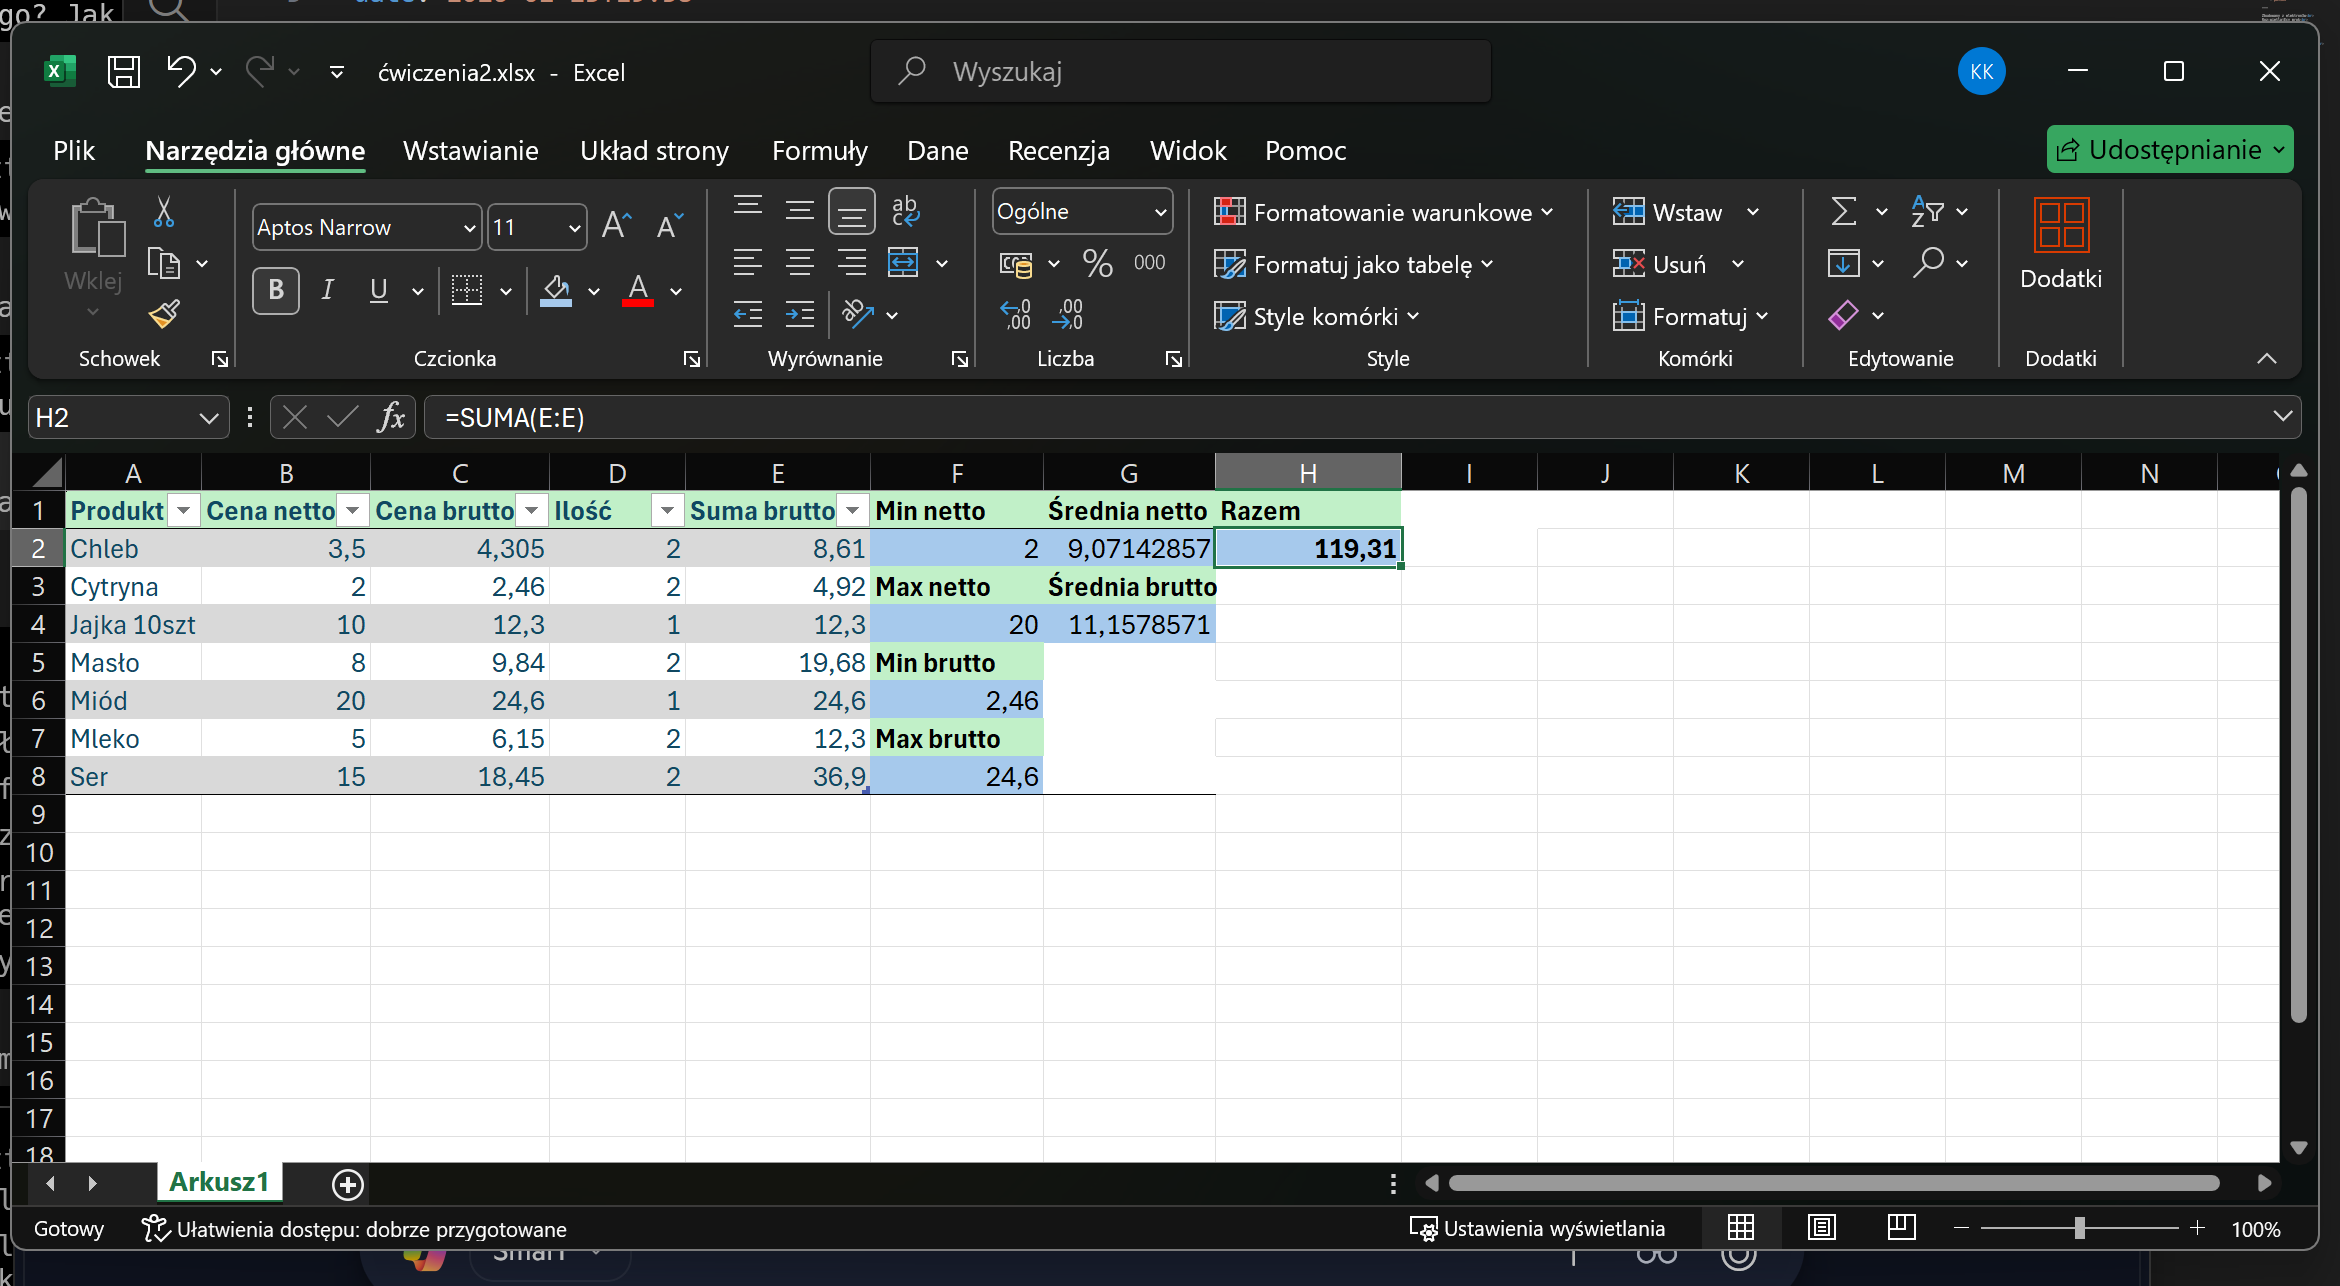Open the Aptos Narrow font dropdown

pyautogui.click(x=469, y=228)
